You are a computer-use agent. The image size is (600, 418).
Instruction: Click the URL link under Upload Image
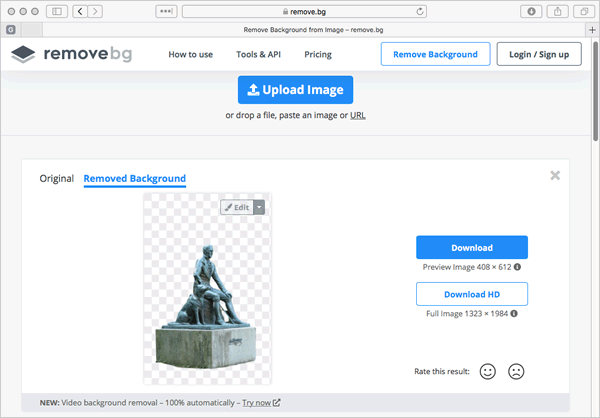[x=357, y=115]
